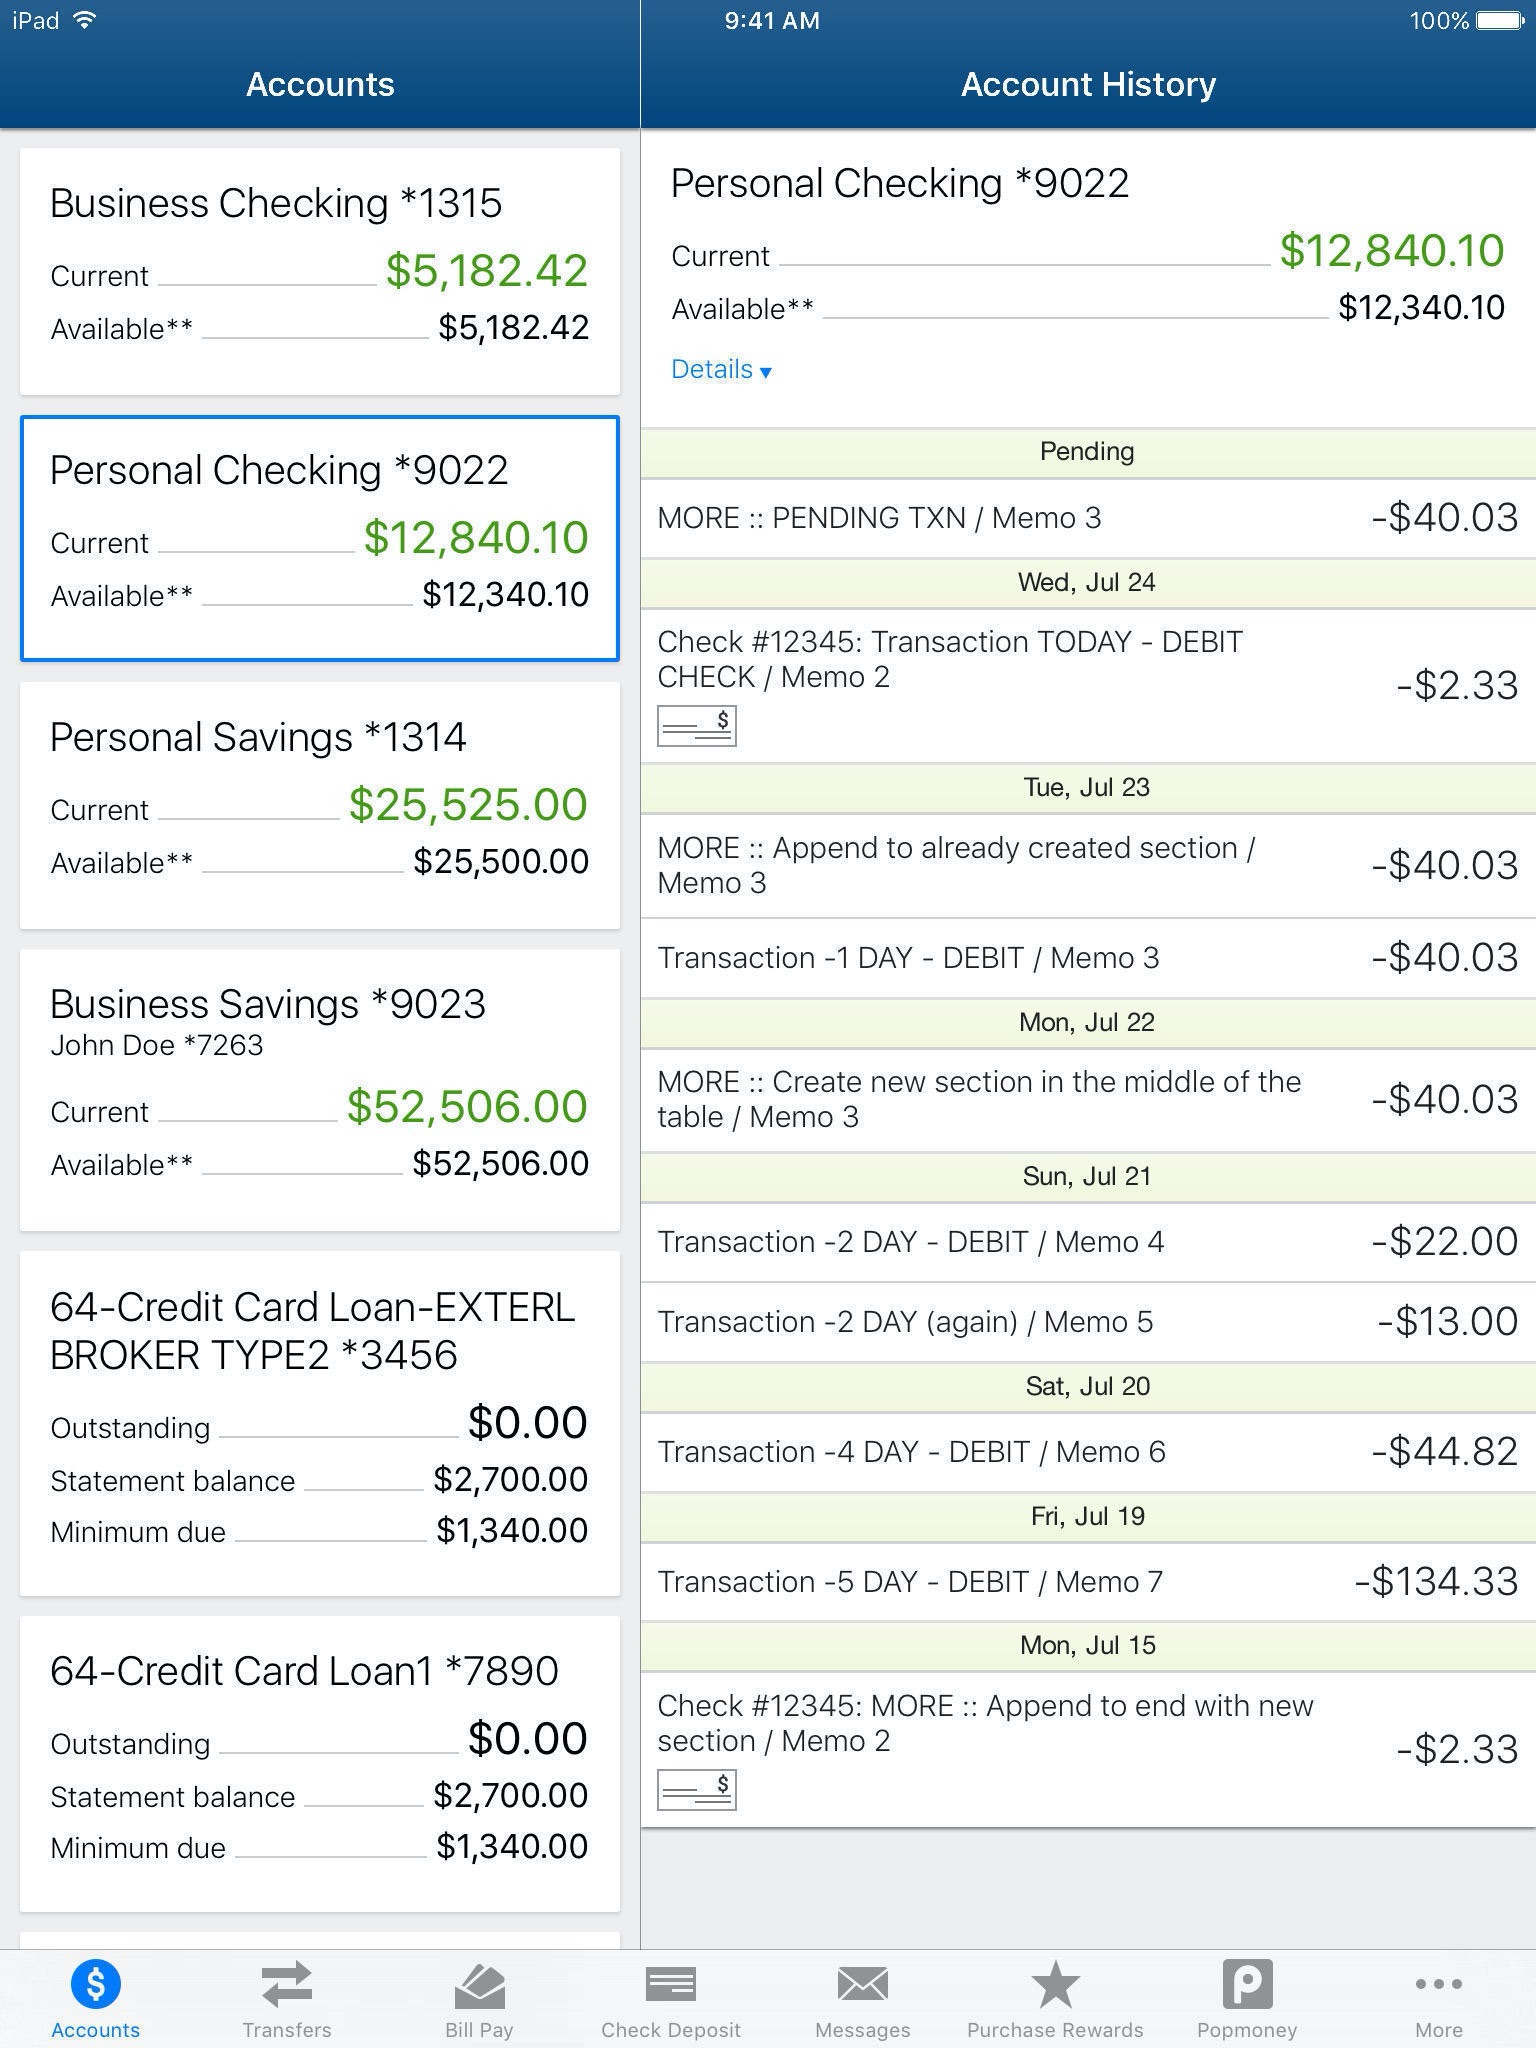Open Bill Pay icon
Screen dimensions: 1536x2048
(479, 1987)
